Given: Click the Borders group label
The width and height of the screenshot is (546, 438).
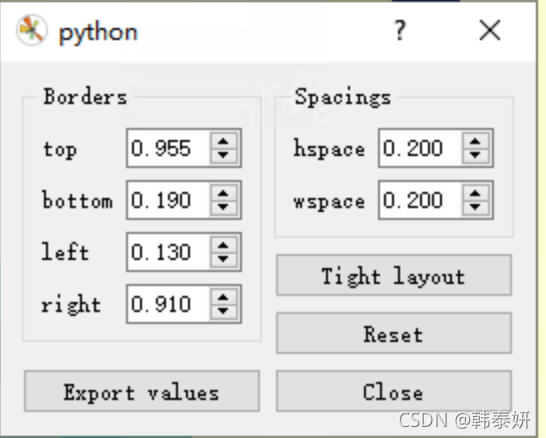Looking at the screenshot, I should tap(85, 96).
